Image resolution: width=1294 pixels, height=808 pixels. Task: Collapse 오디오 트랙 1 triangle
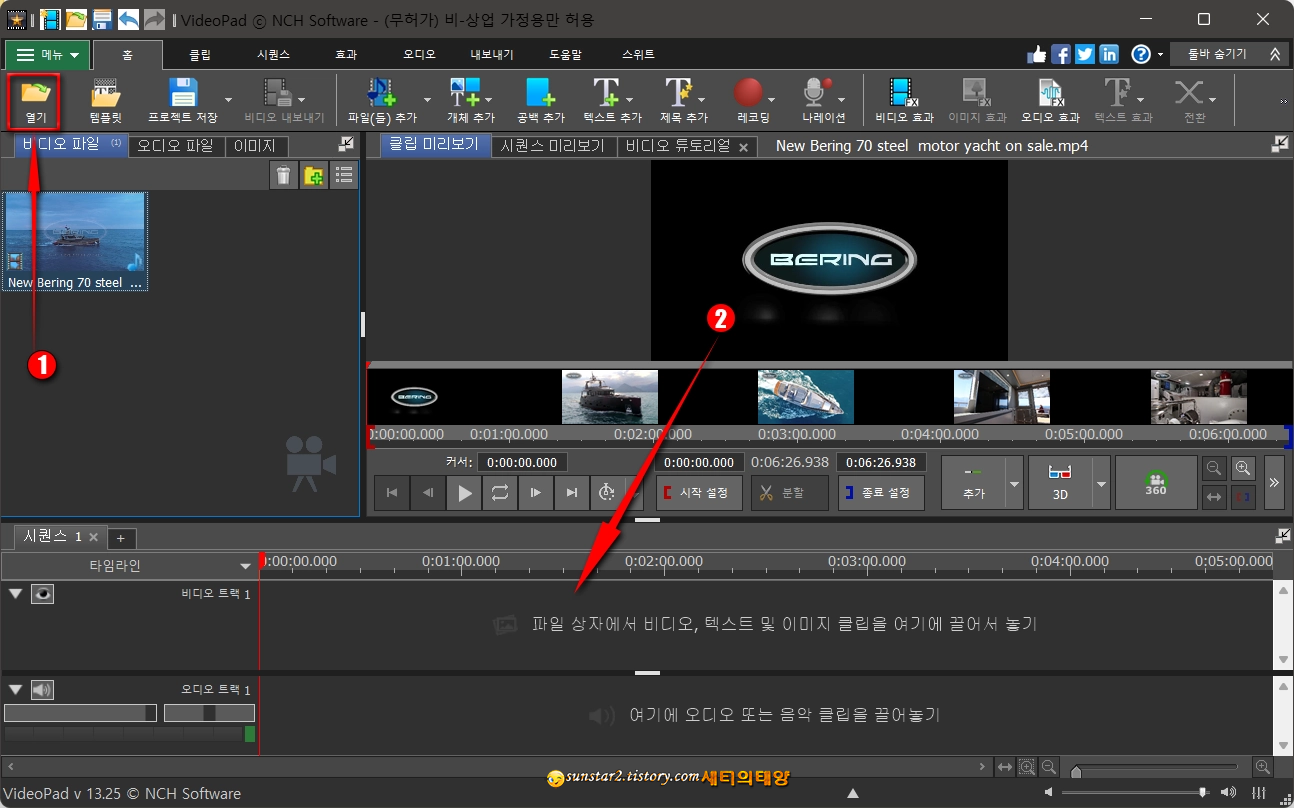click(x=15, y=689)
